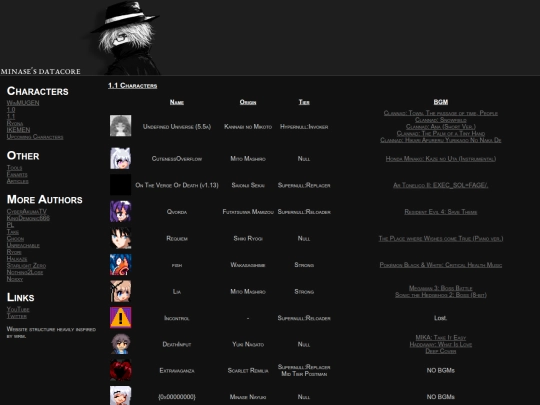Open the Megaman 3: Boss Battle link
The height and width of the screenshot is (405, 540).
tap(441, 288)
